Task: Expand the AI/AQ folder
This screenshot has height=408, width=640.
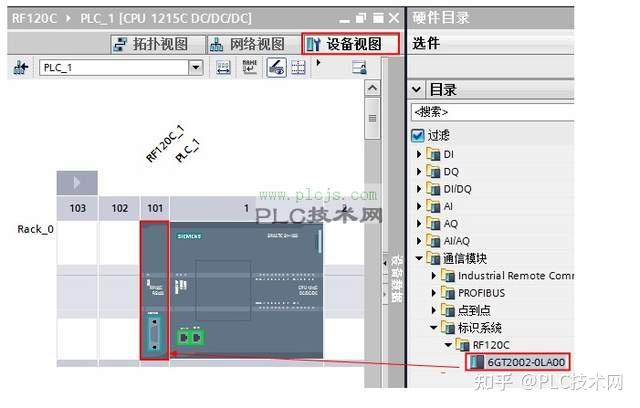Action: (419, 241)
